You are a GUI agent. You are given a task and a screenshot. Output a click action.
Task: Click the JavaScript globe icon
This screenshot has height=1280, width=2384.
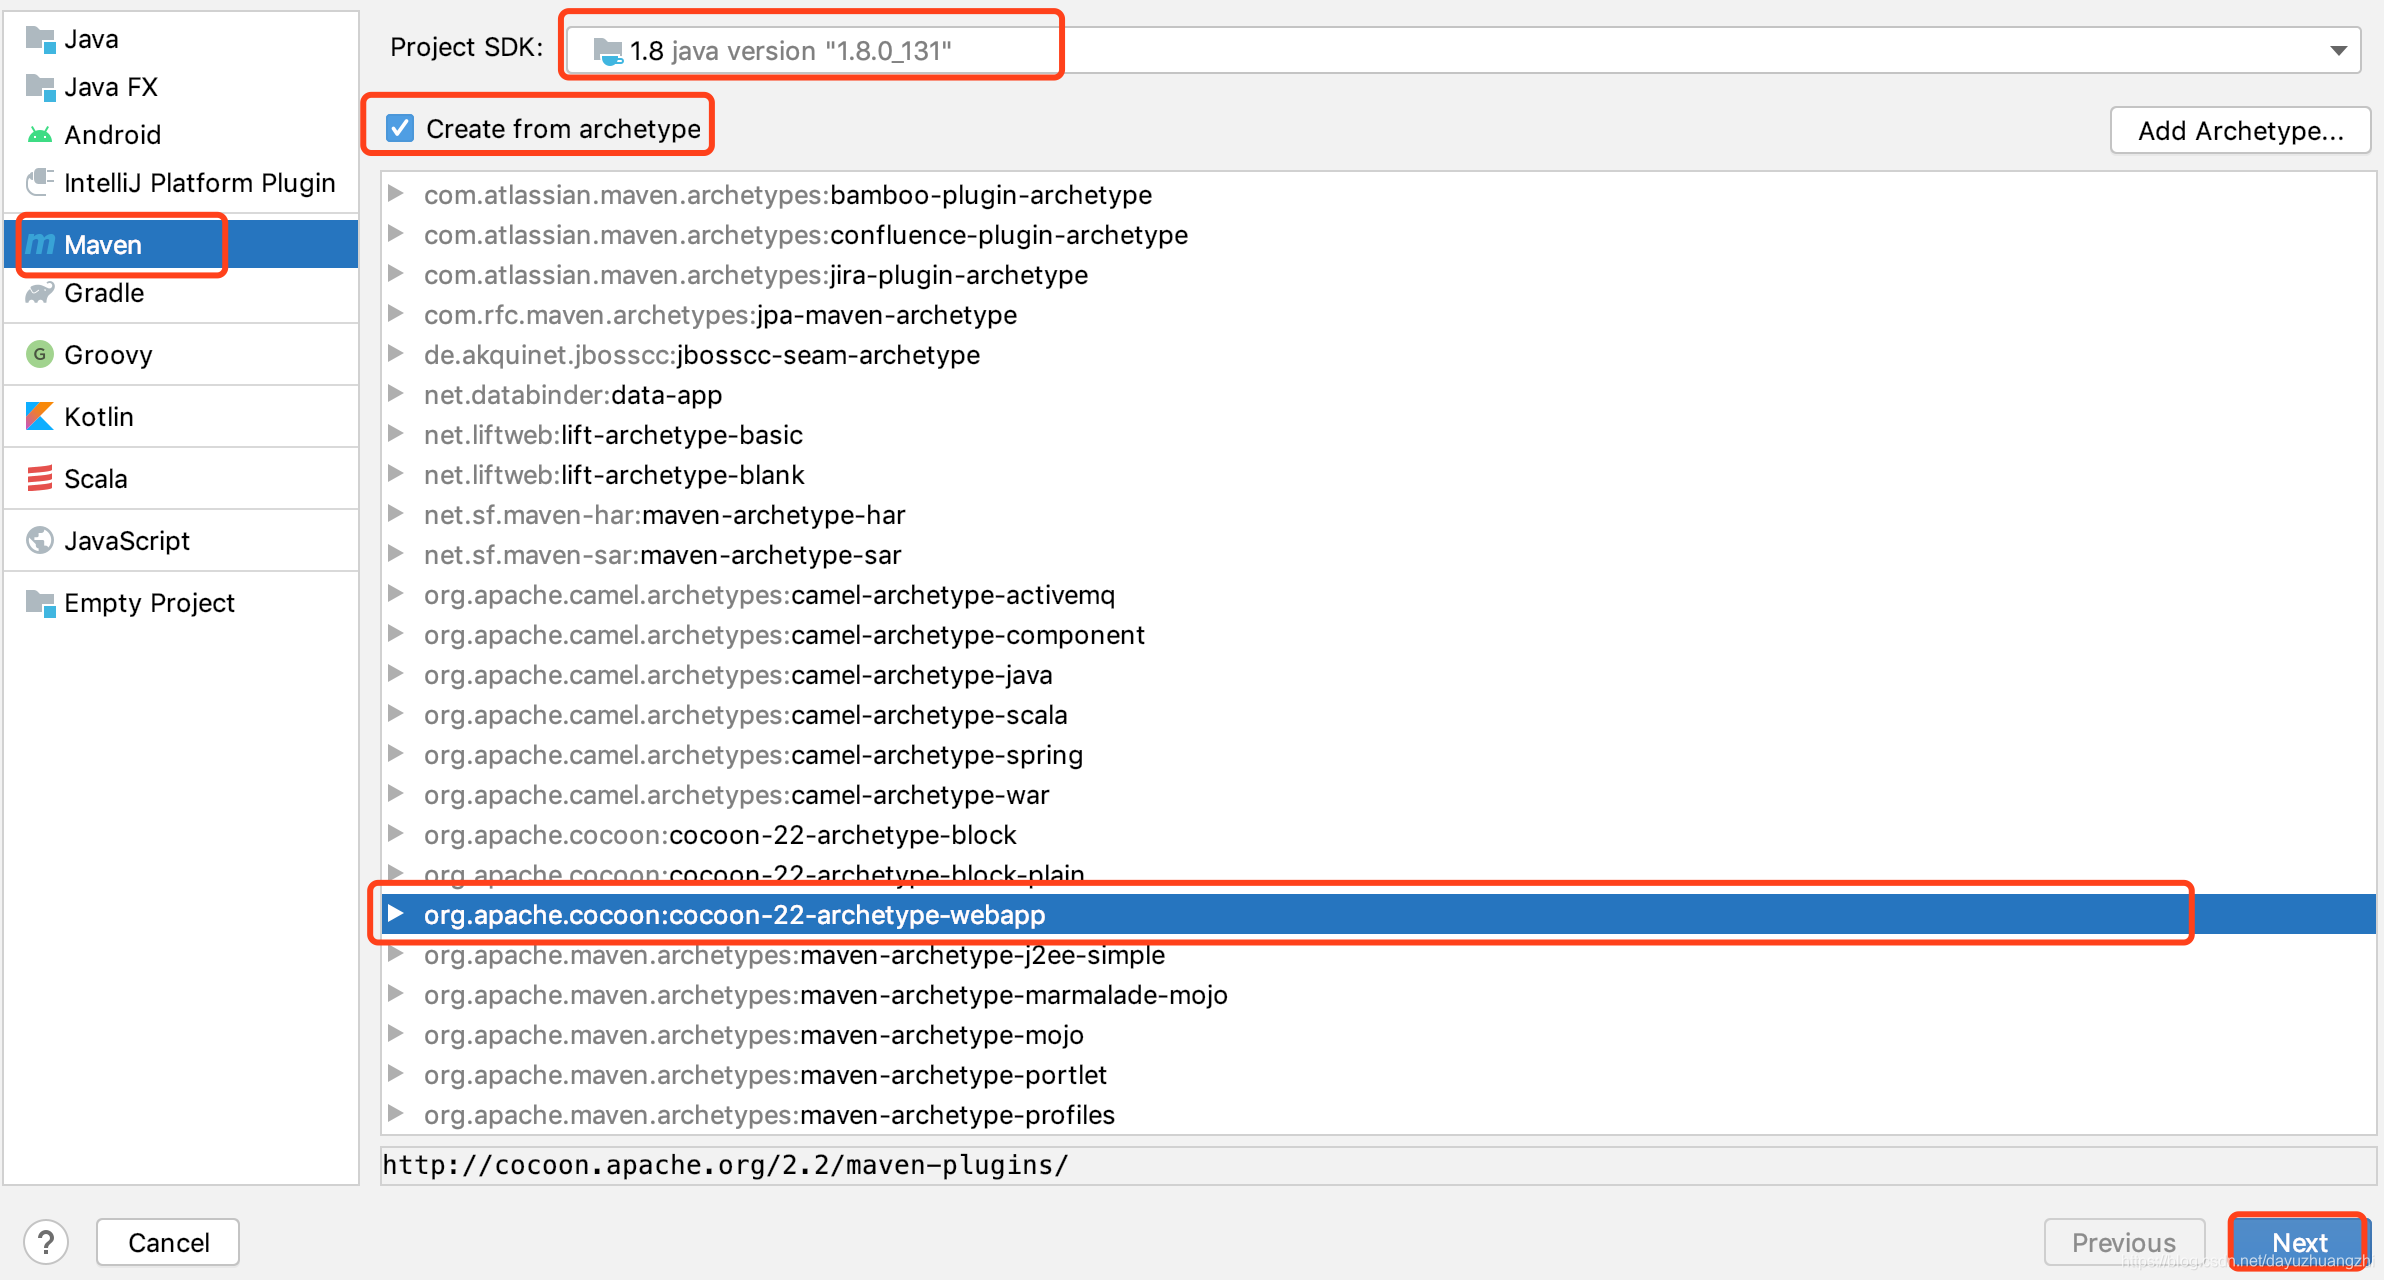[x=40, y=540]
